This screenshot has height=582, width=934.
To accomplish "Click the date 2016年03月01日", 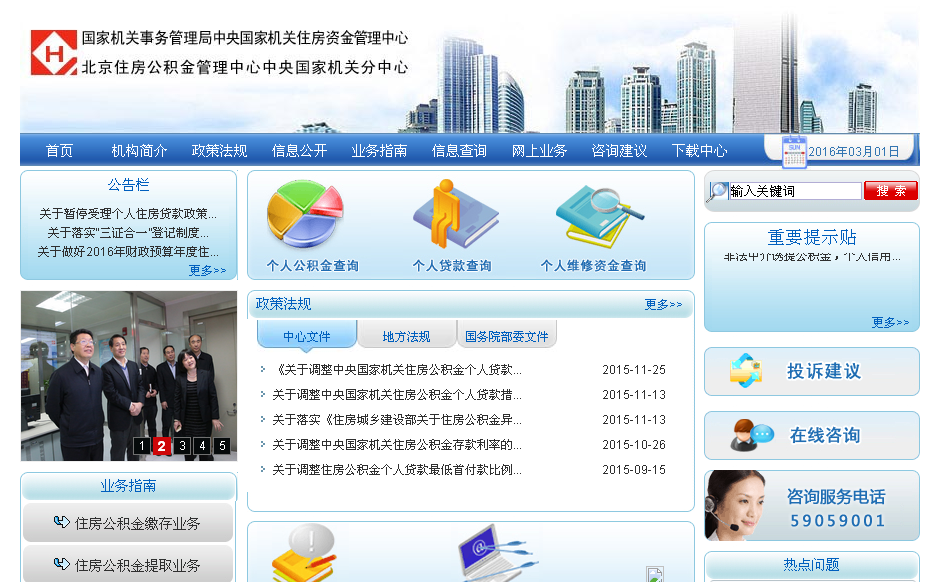I will [854, 151].
